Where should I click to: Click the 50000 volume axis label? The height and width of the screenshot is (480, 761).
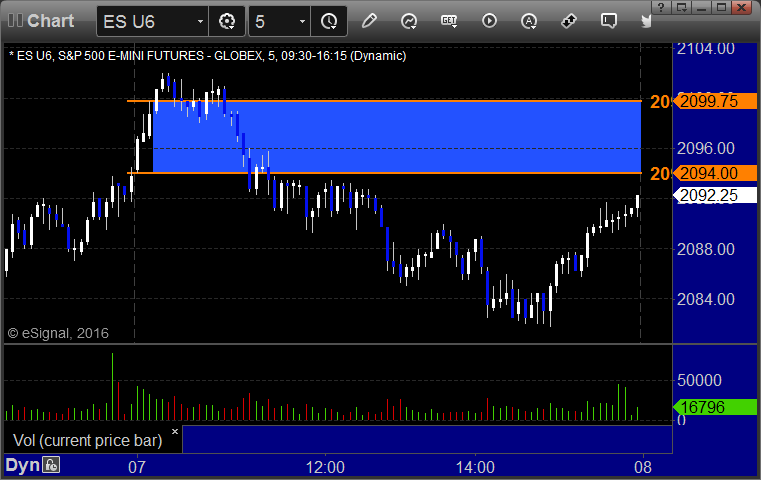click(699, 380)
